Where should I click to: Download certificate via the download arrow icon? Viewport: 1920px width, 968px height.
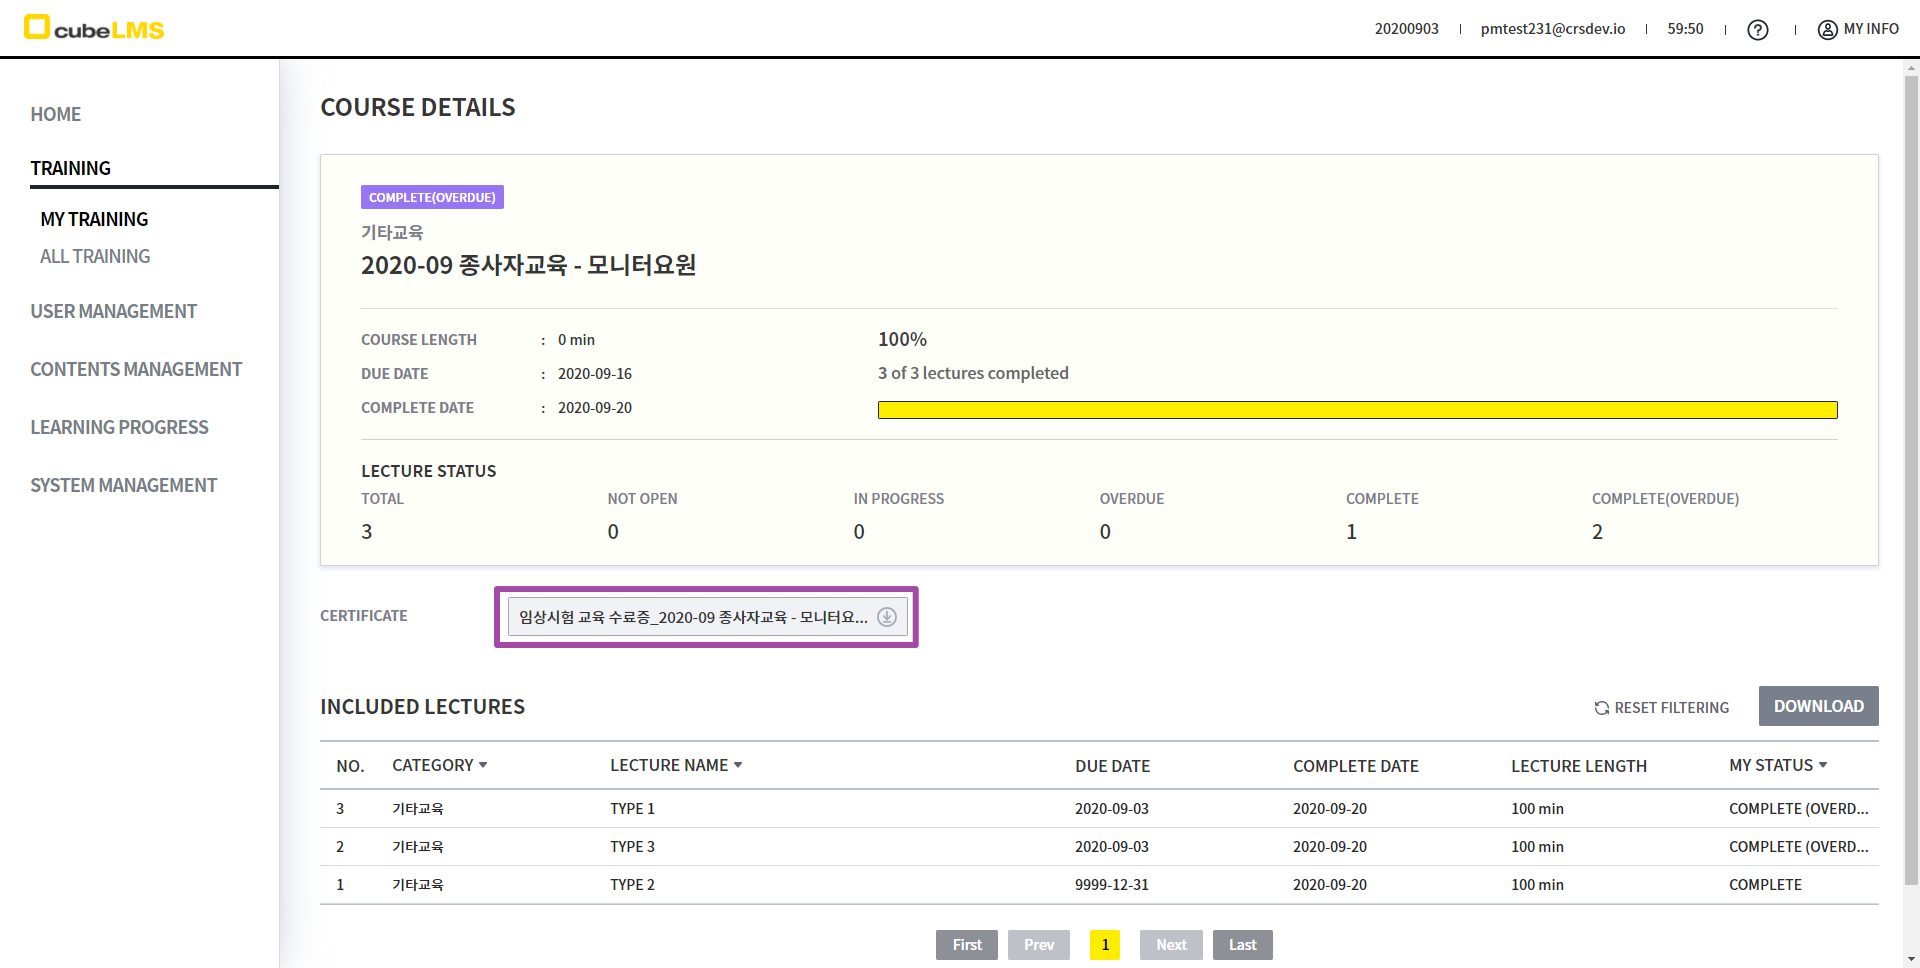(886, 617)
